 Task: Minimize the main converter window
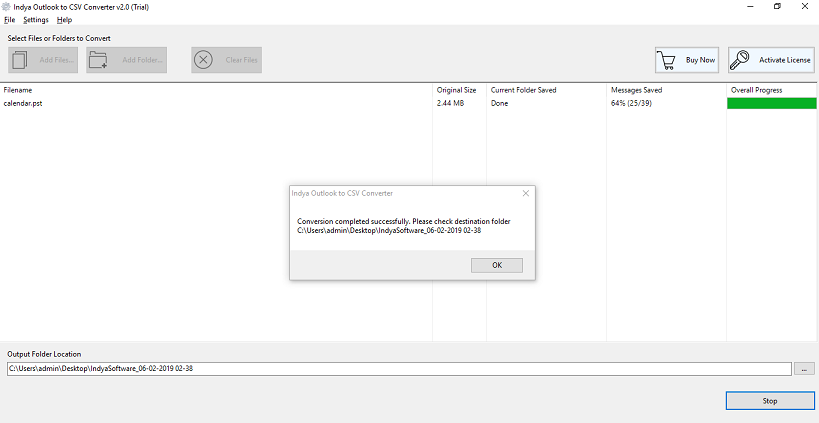(x=751, y=7)
